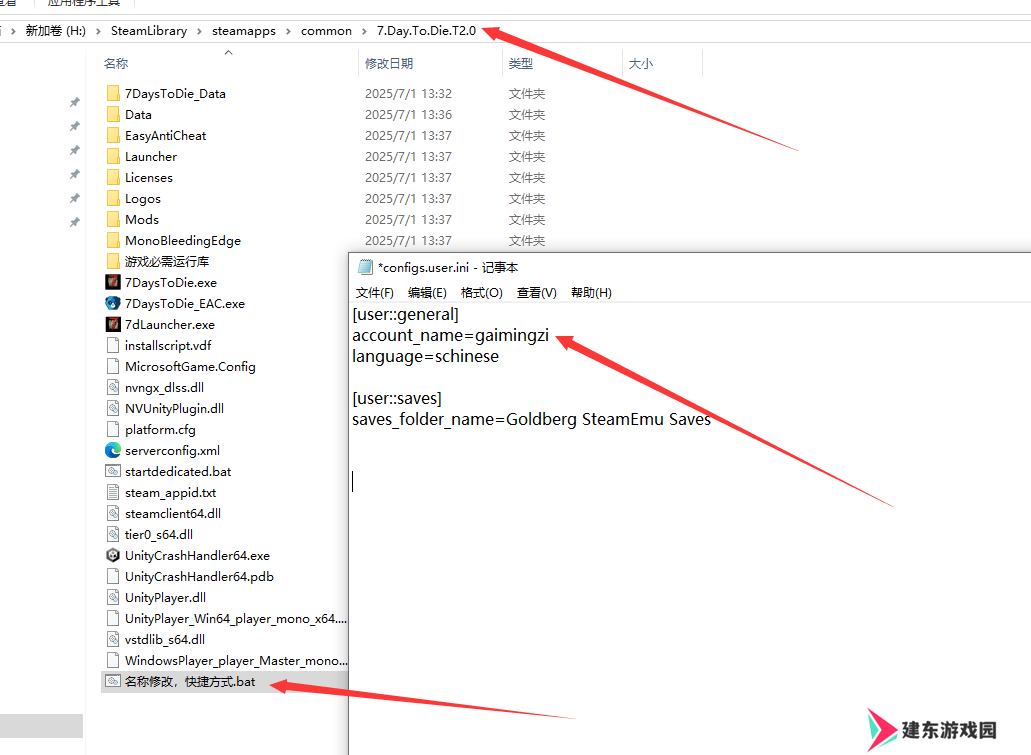The height and width of the screenshot is (755, 1031).
Task: Click the account_name=gaimingzi line in Notepad
Action: tap(450, 335)
